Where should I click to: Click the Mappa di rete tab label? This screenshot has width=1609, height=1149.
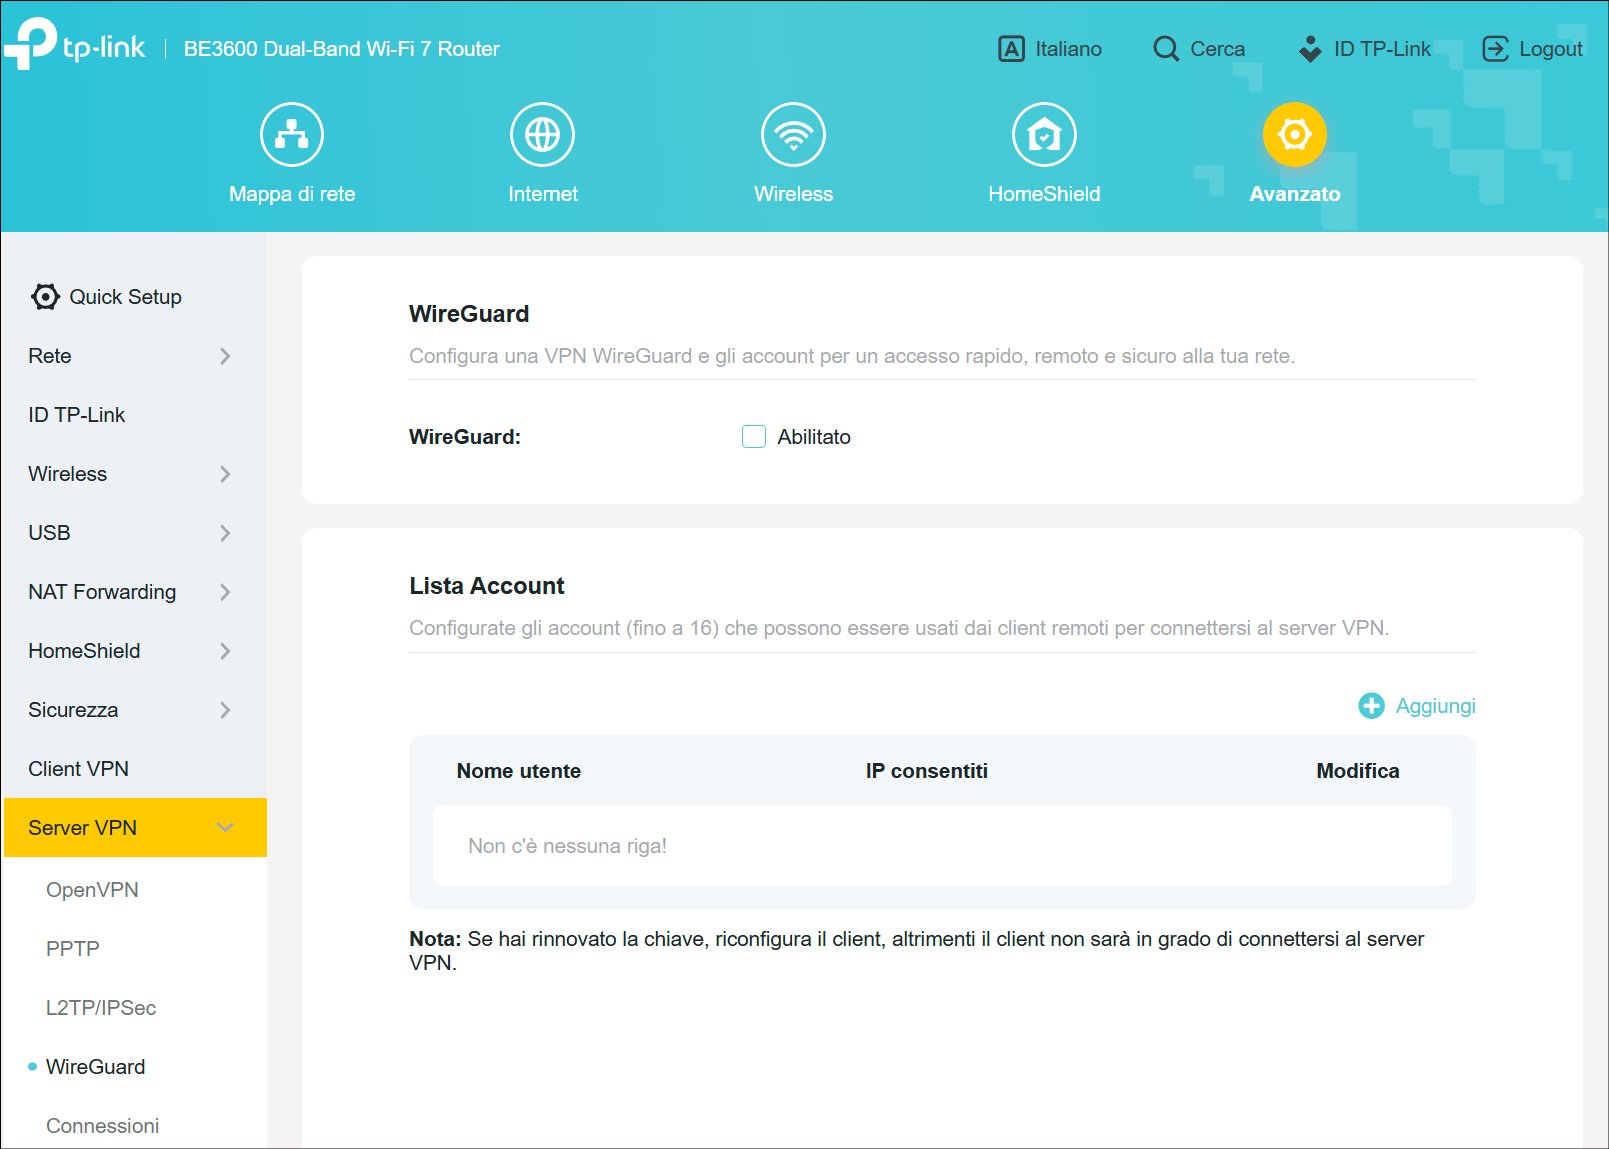click(x=292, y=194)
